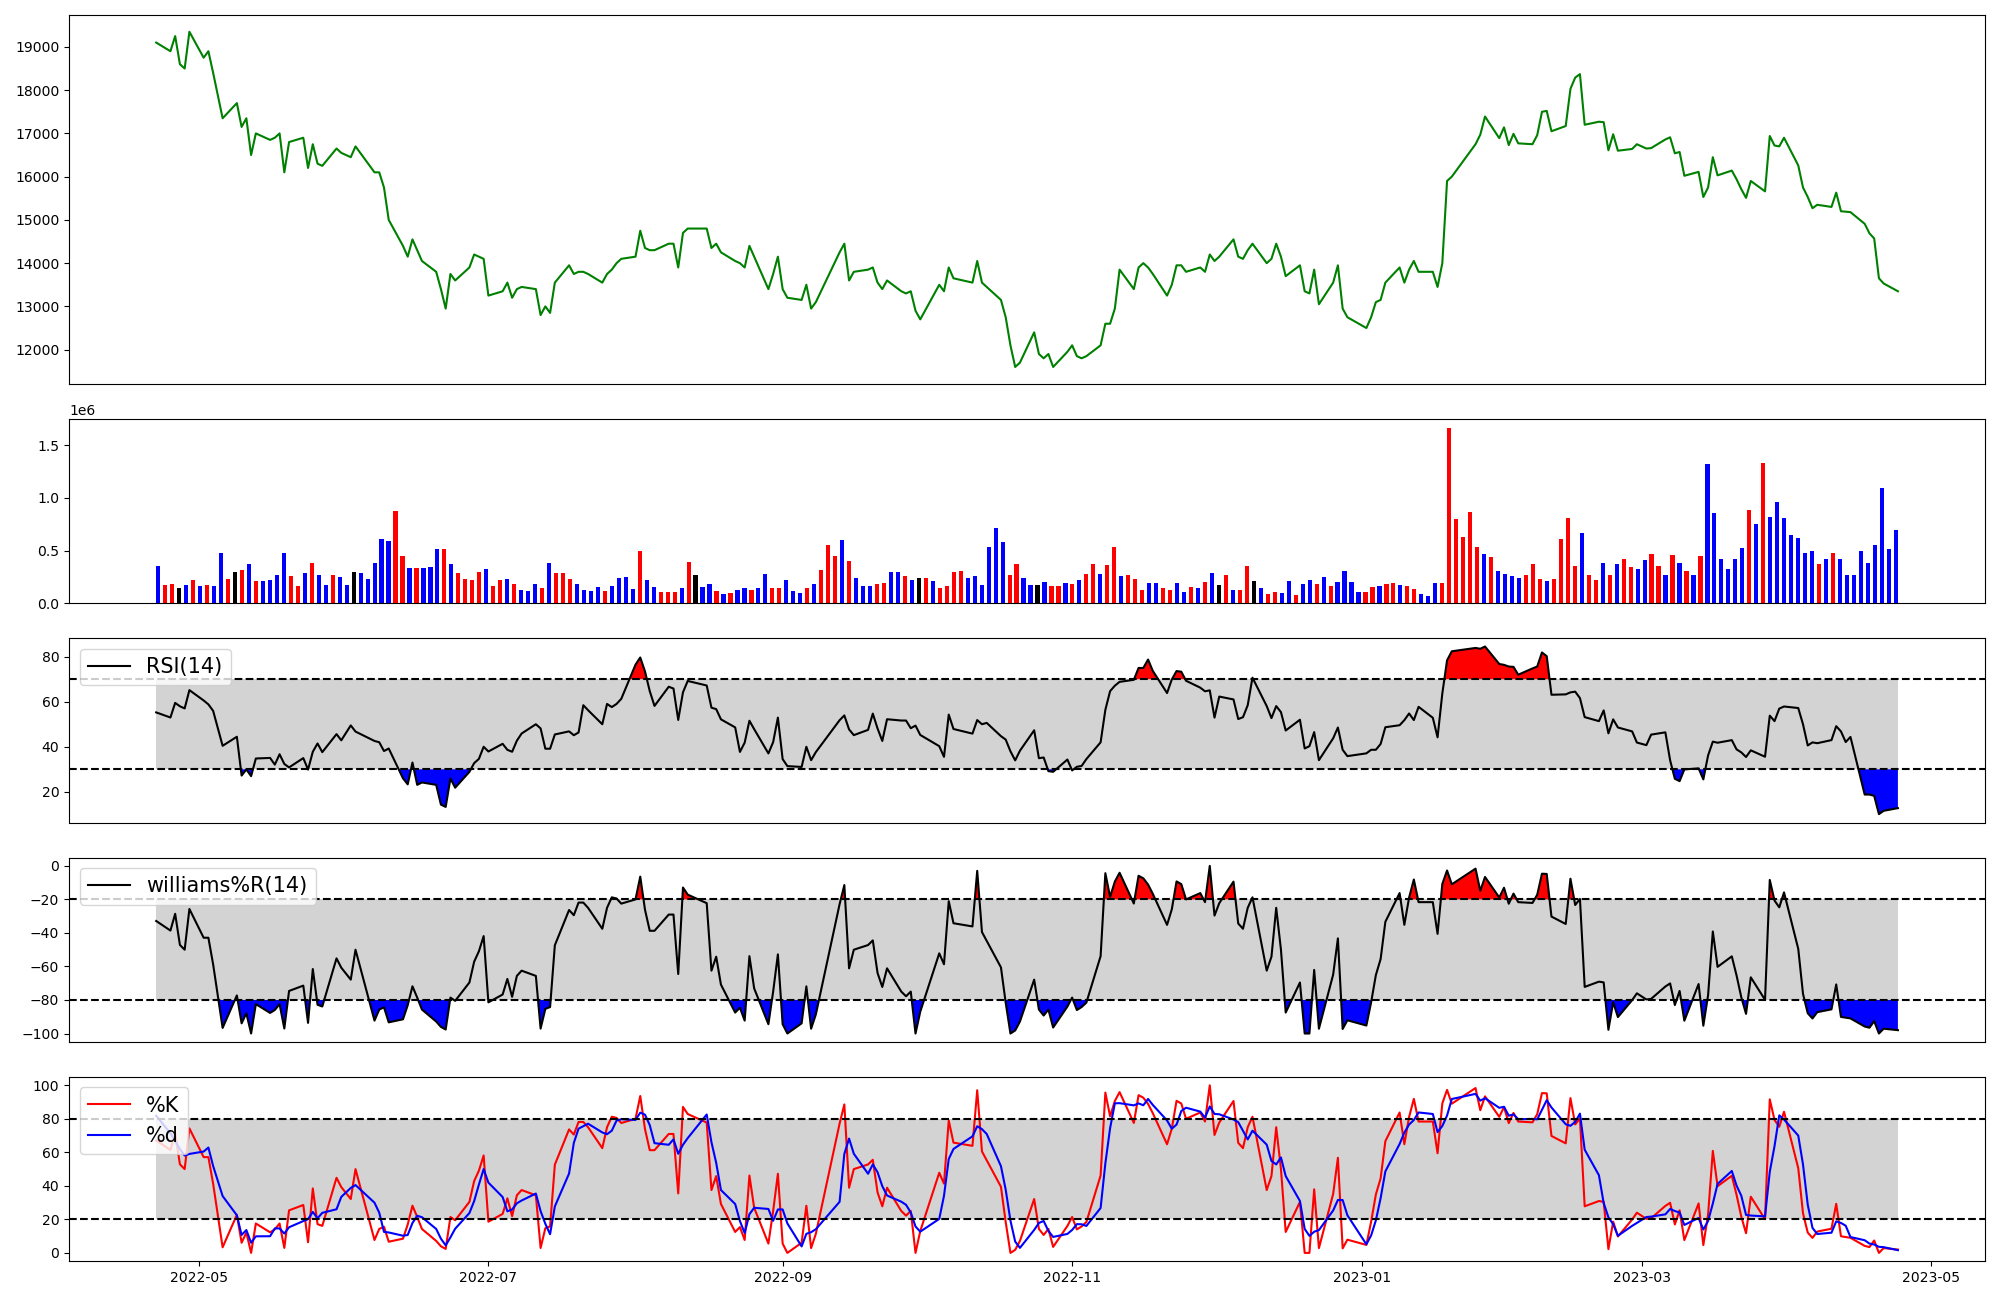
Task: Click the 19000 price axis label
Action: click(38, 47)
